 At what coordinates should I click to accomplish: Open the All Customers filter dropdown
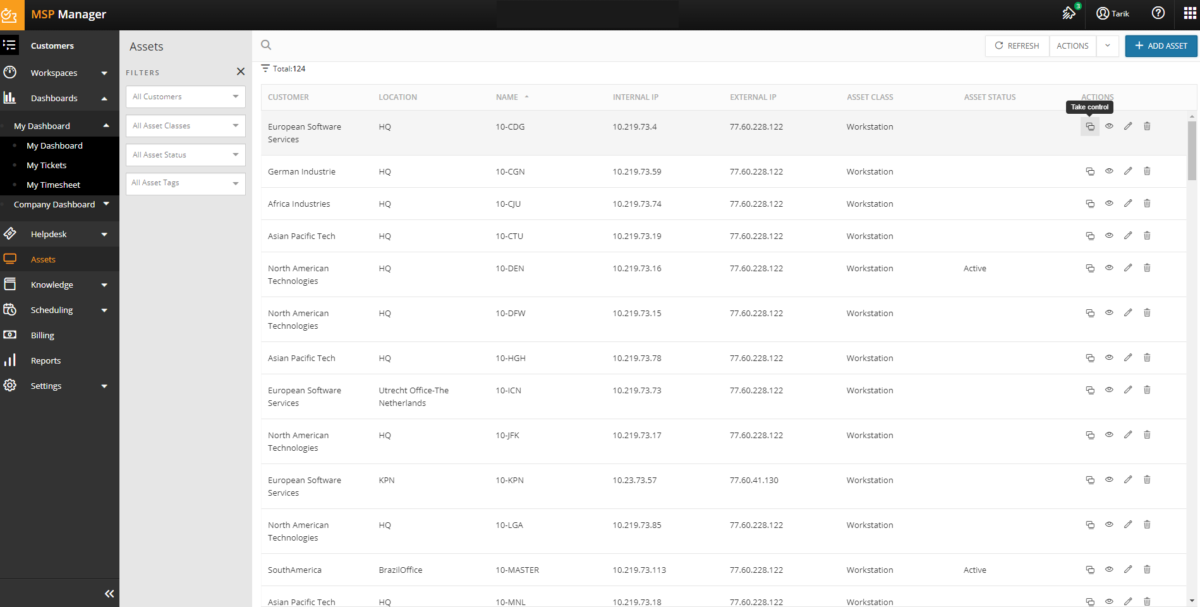point(186,97)
